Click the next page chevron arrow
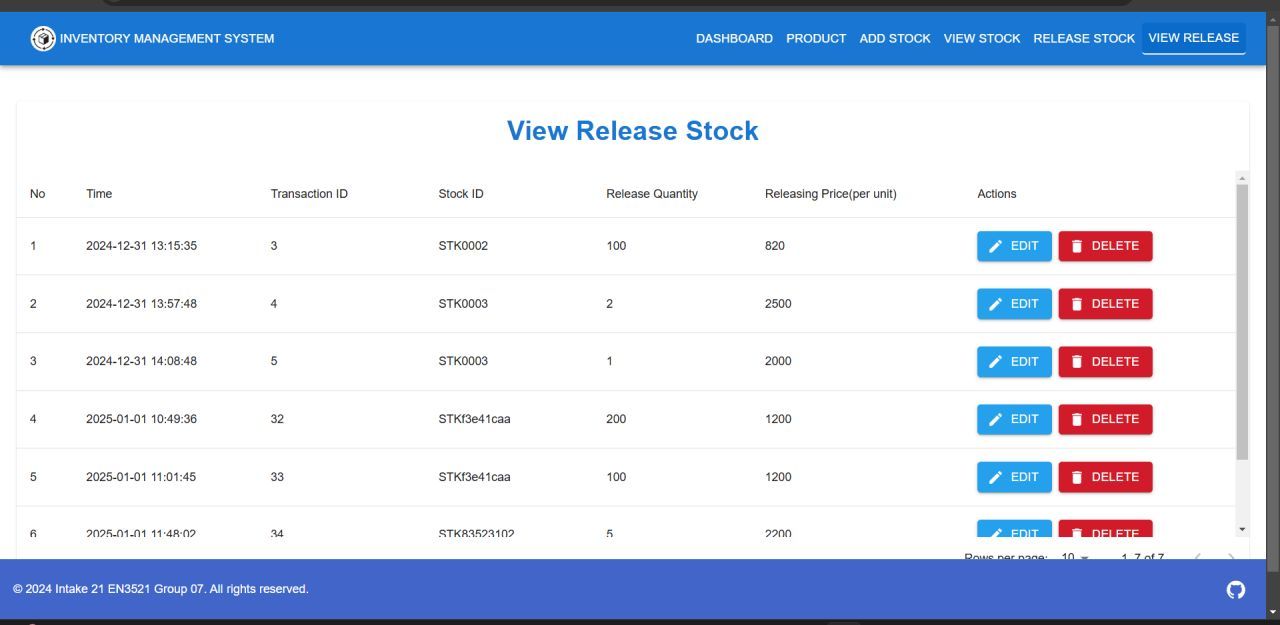 click(1231, 558)
